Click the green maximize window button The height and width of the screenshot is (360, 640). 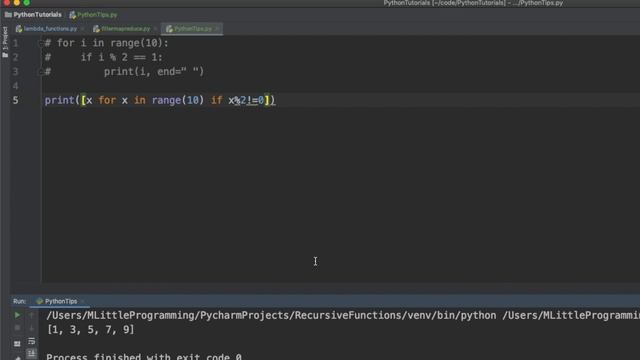coord(27,2)
